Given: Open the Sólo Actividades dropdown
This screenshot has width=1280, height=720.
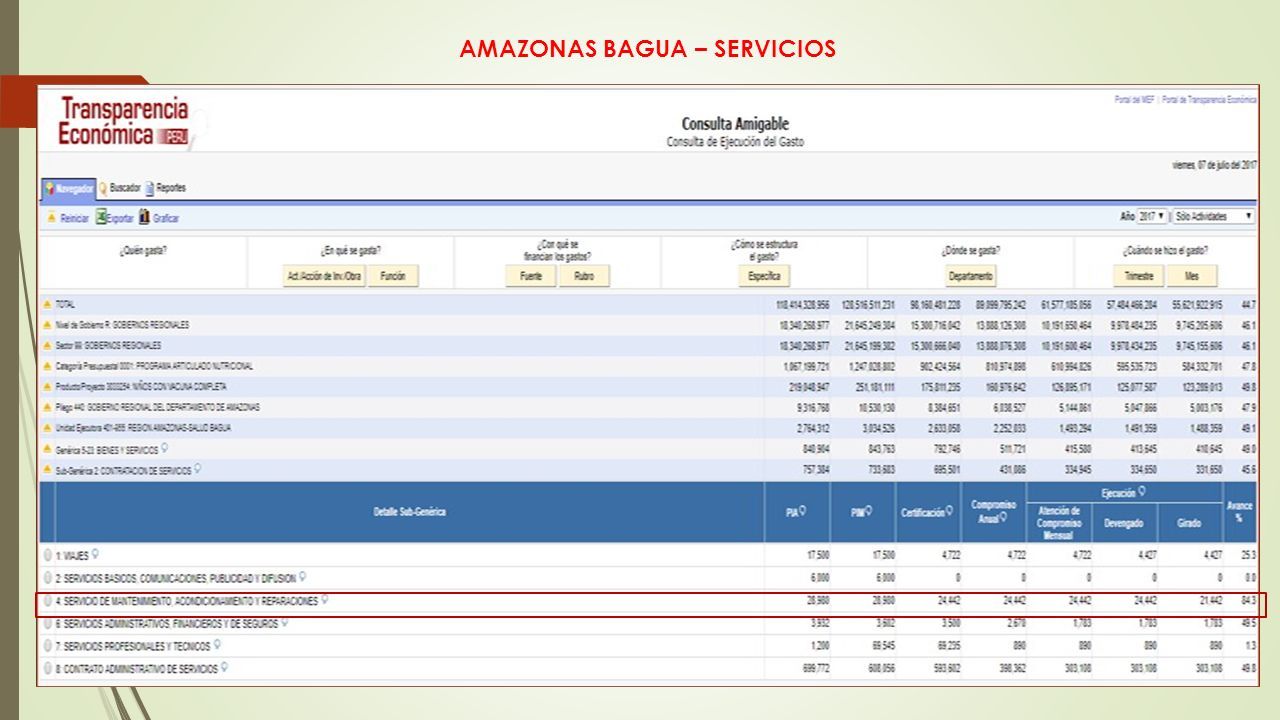Looking at the screenshot, I should [x=1213, y=216].
